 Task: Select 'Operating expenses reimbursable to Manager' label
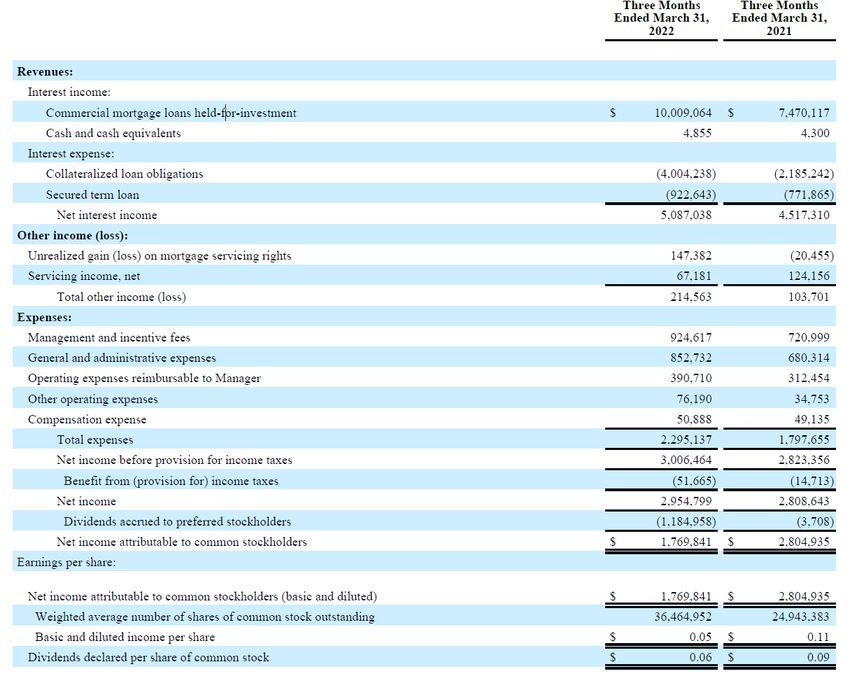tap(144, 378)
